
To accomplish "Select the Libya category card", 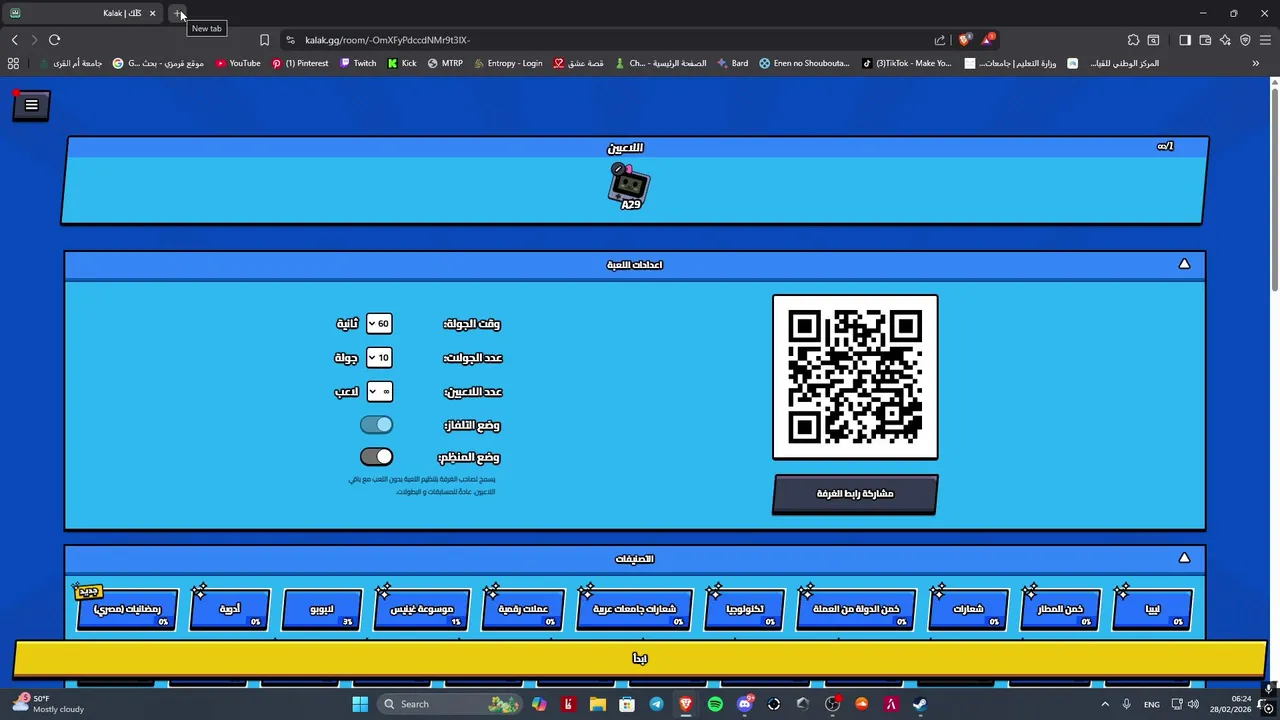I will (x=1152, y=609).
